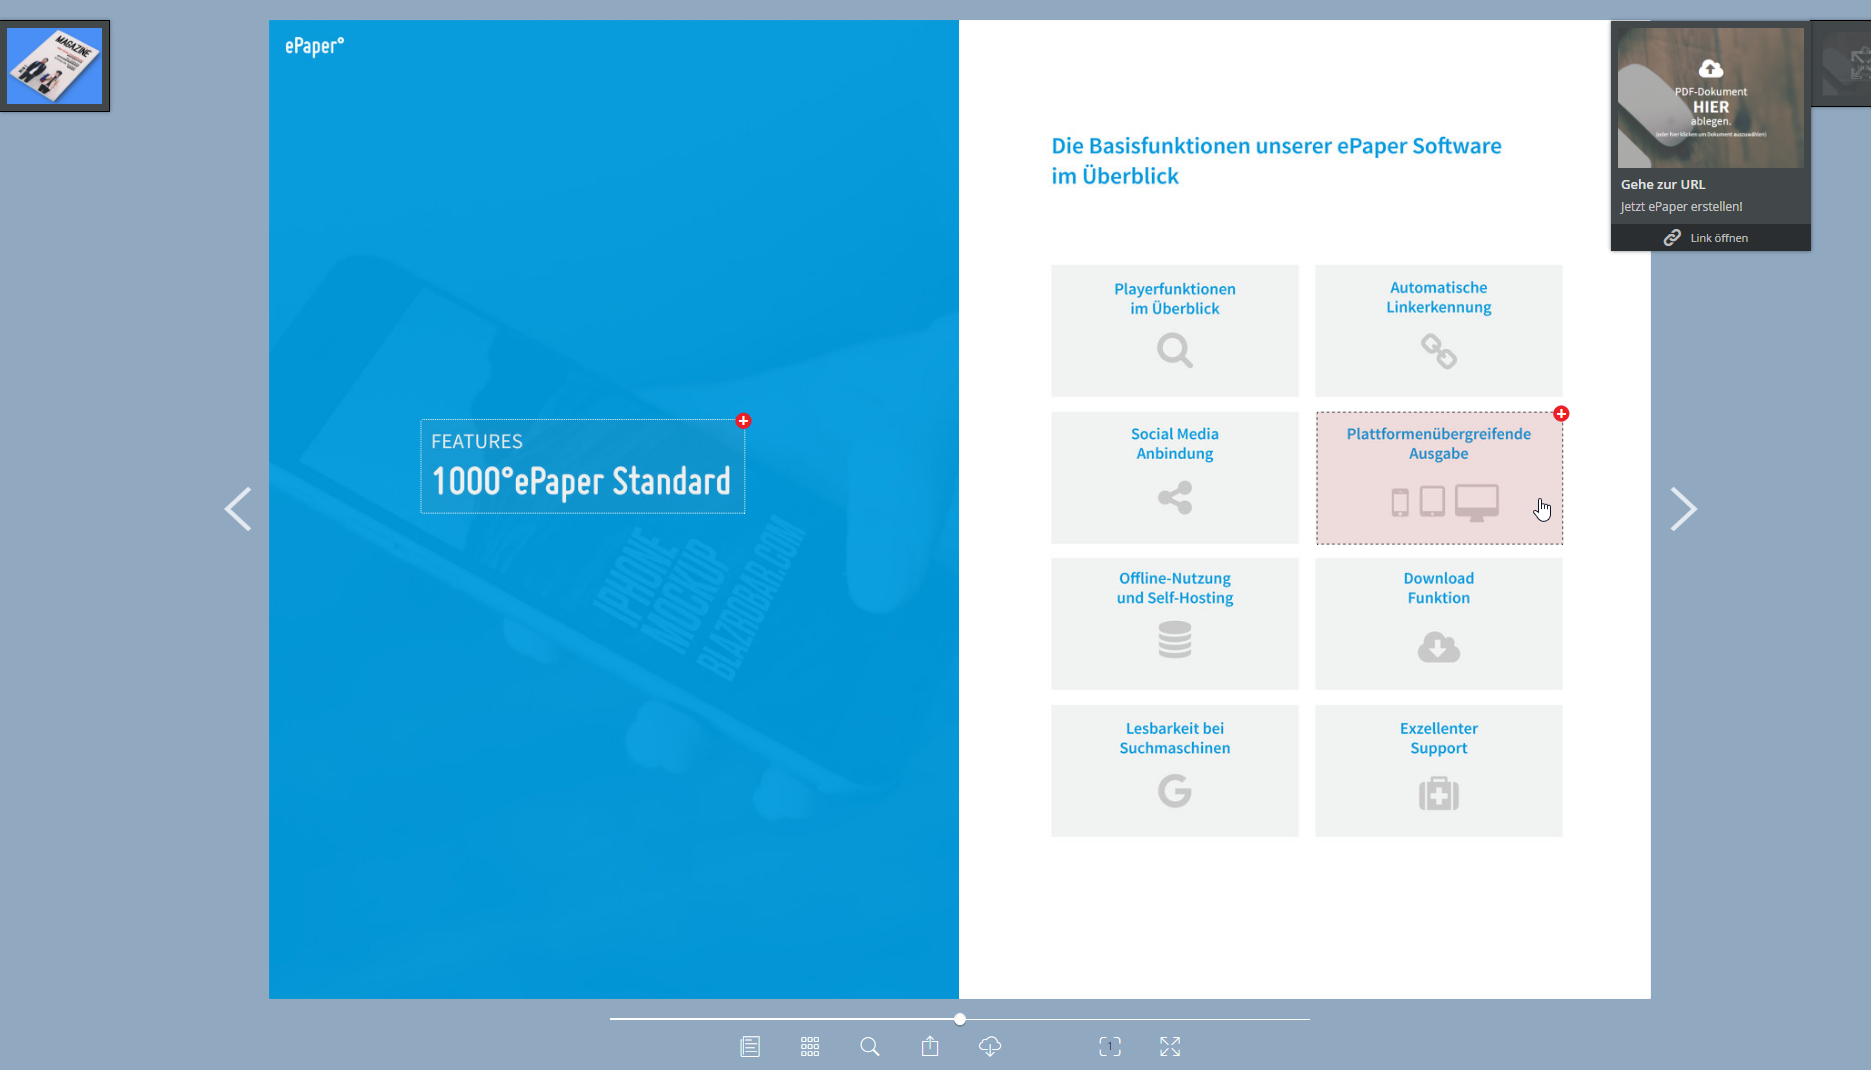
Task: Click 'Jetzt ePaper erstellen!' text
Action: pos(1681,207)
